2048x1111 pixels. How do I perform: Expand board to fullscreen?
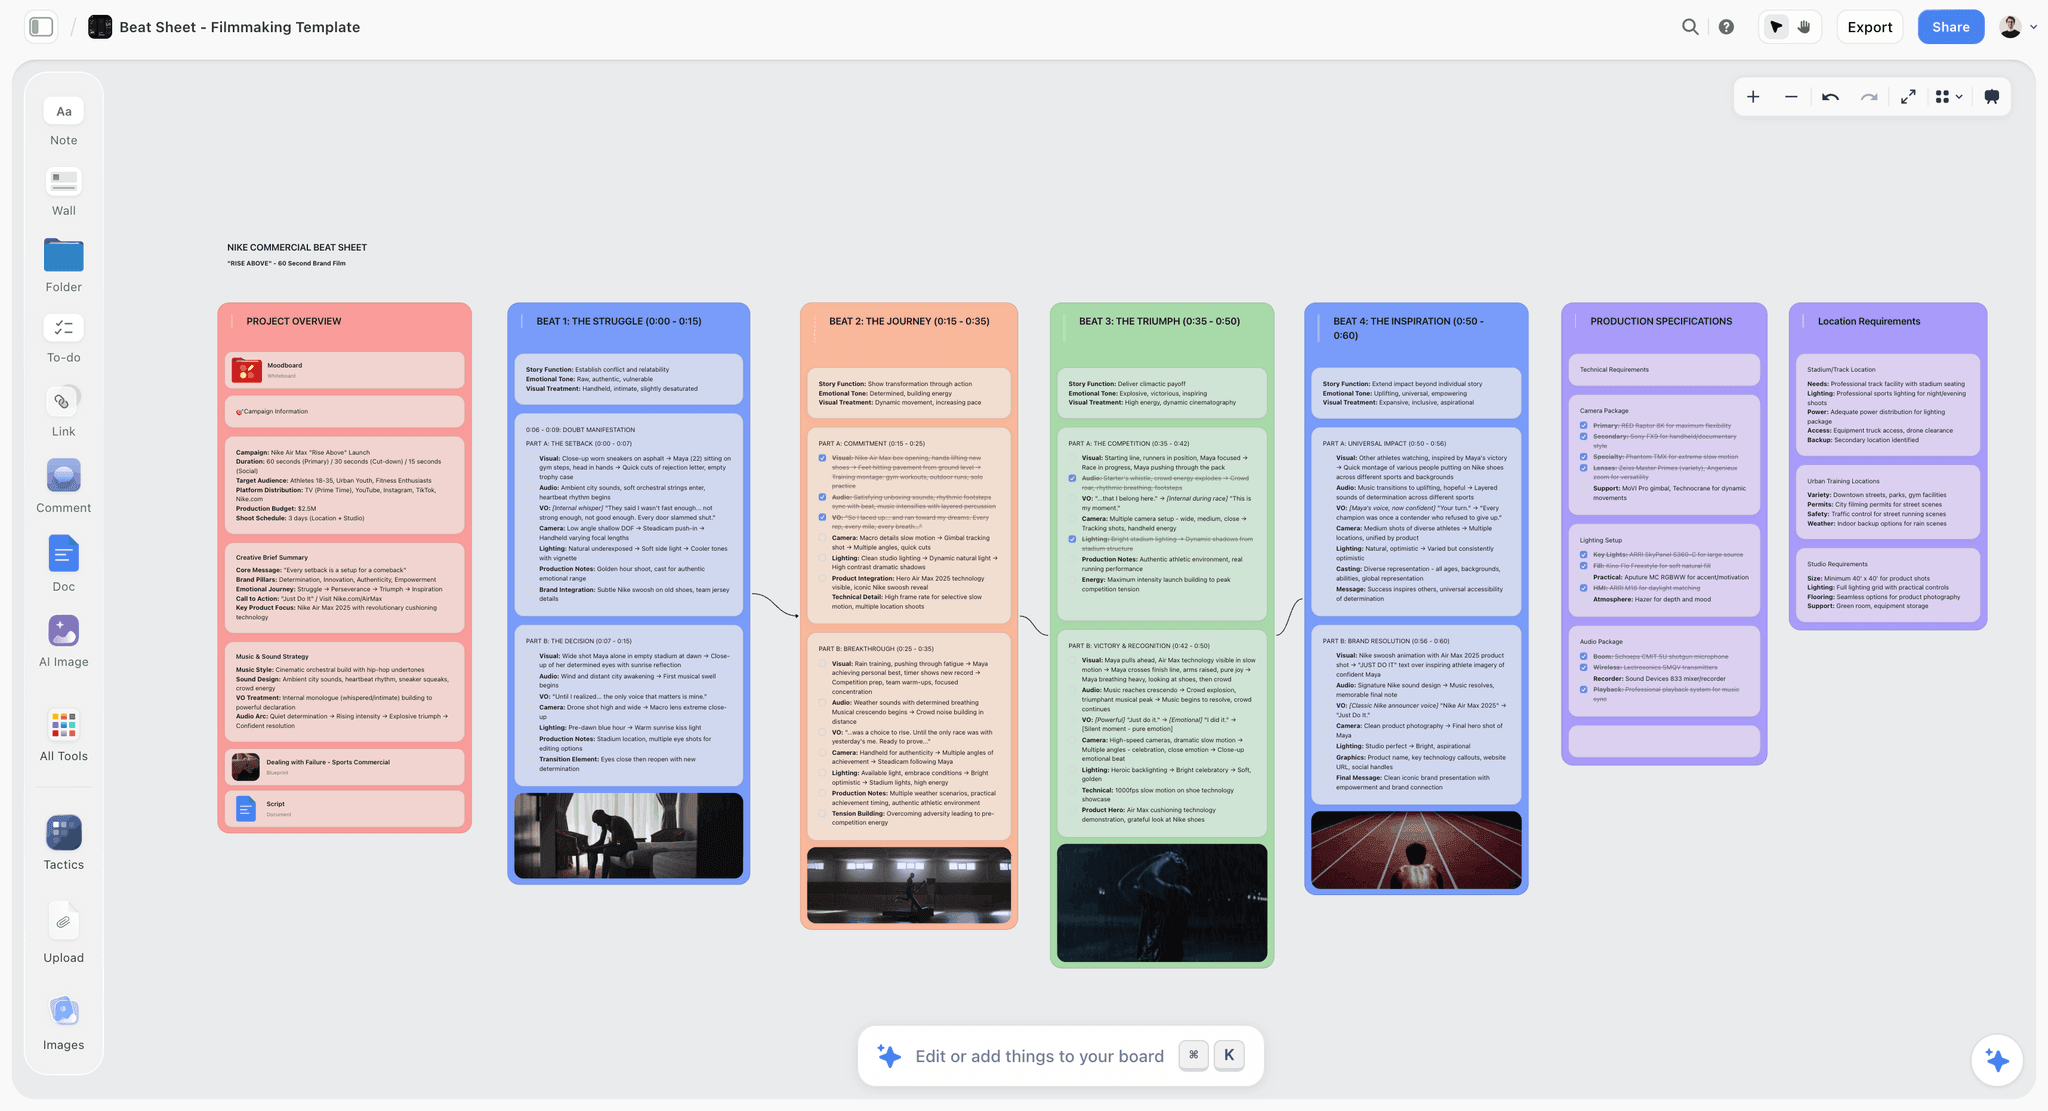[1908, 97]
